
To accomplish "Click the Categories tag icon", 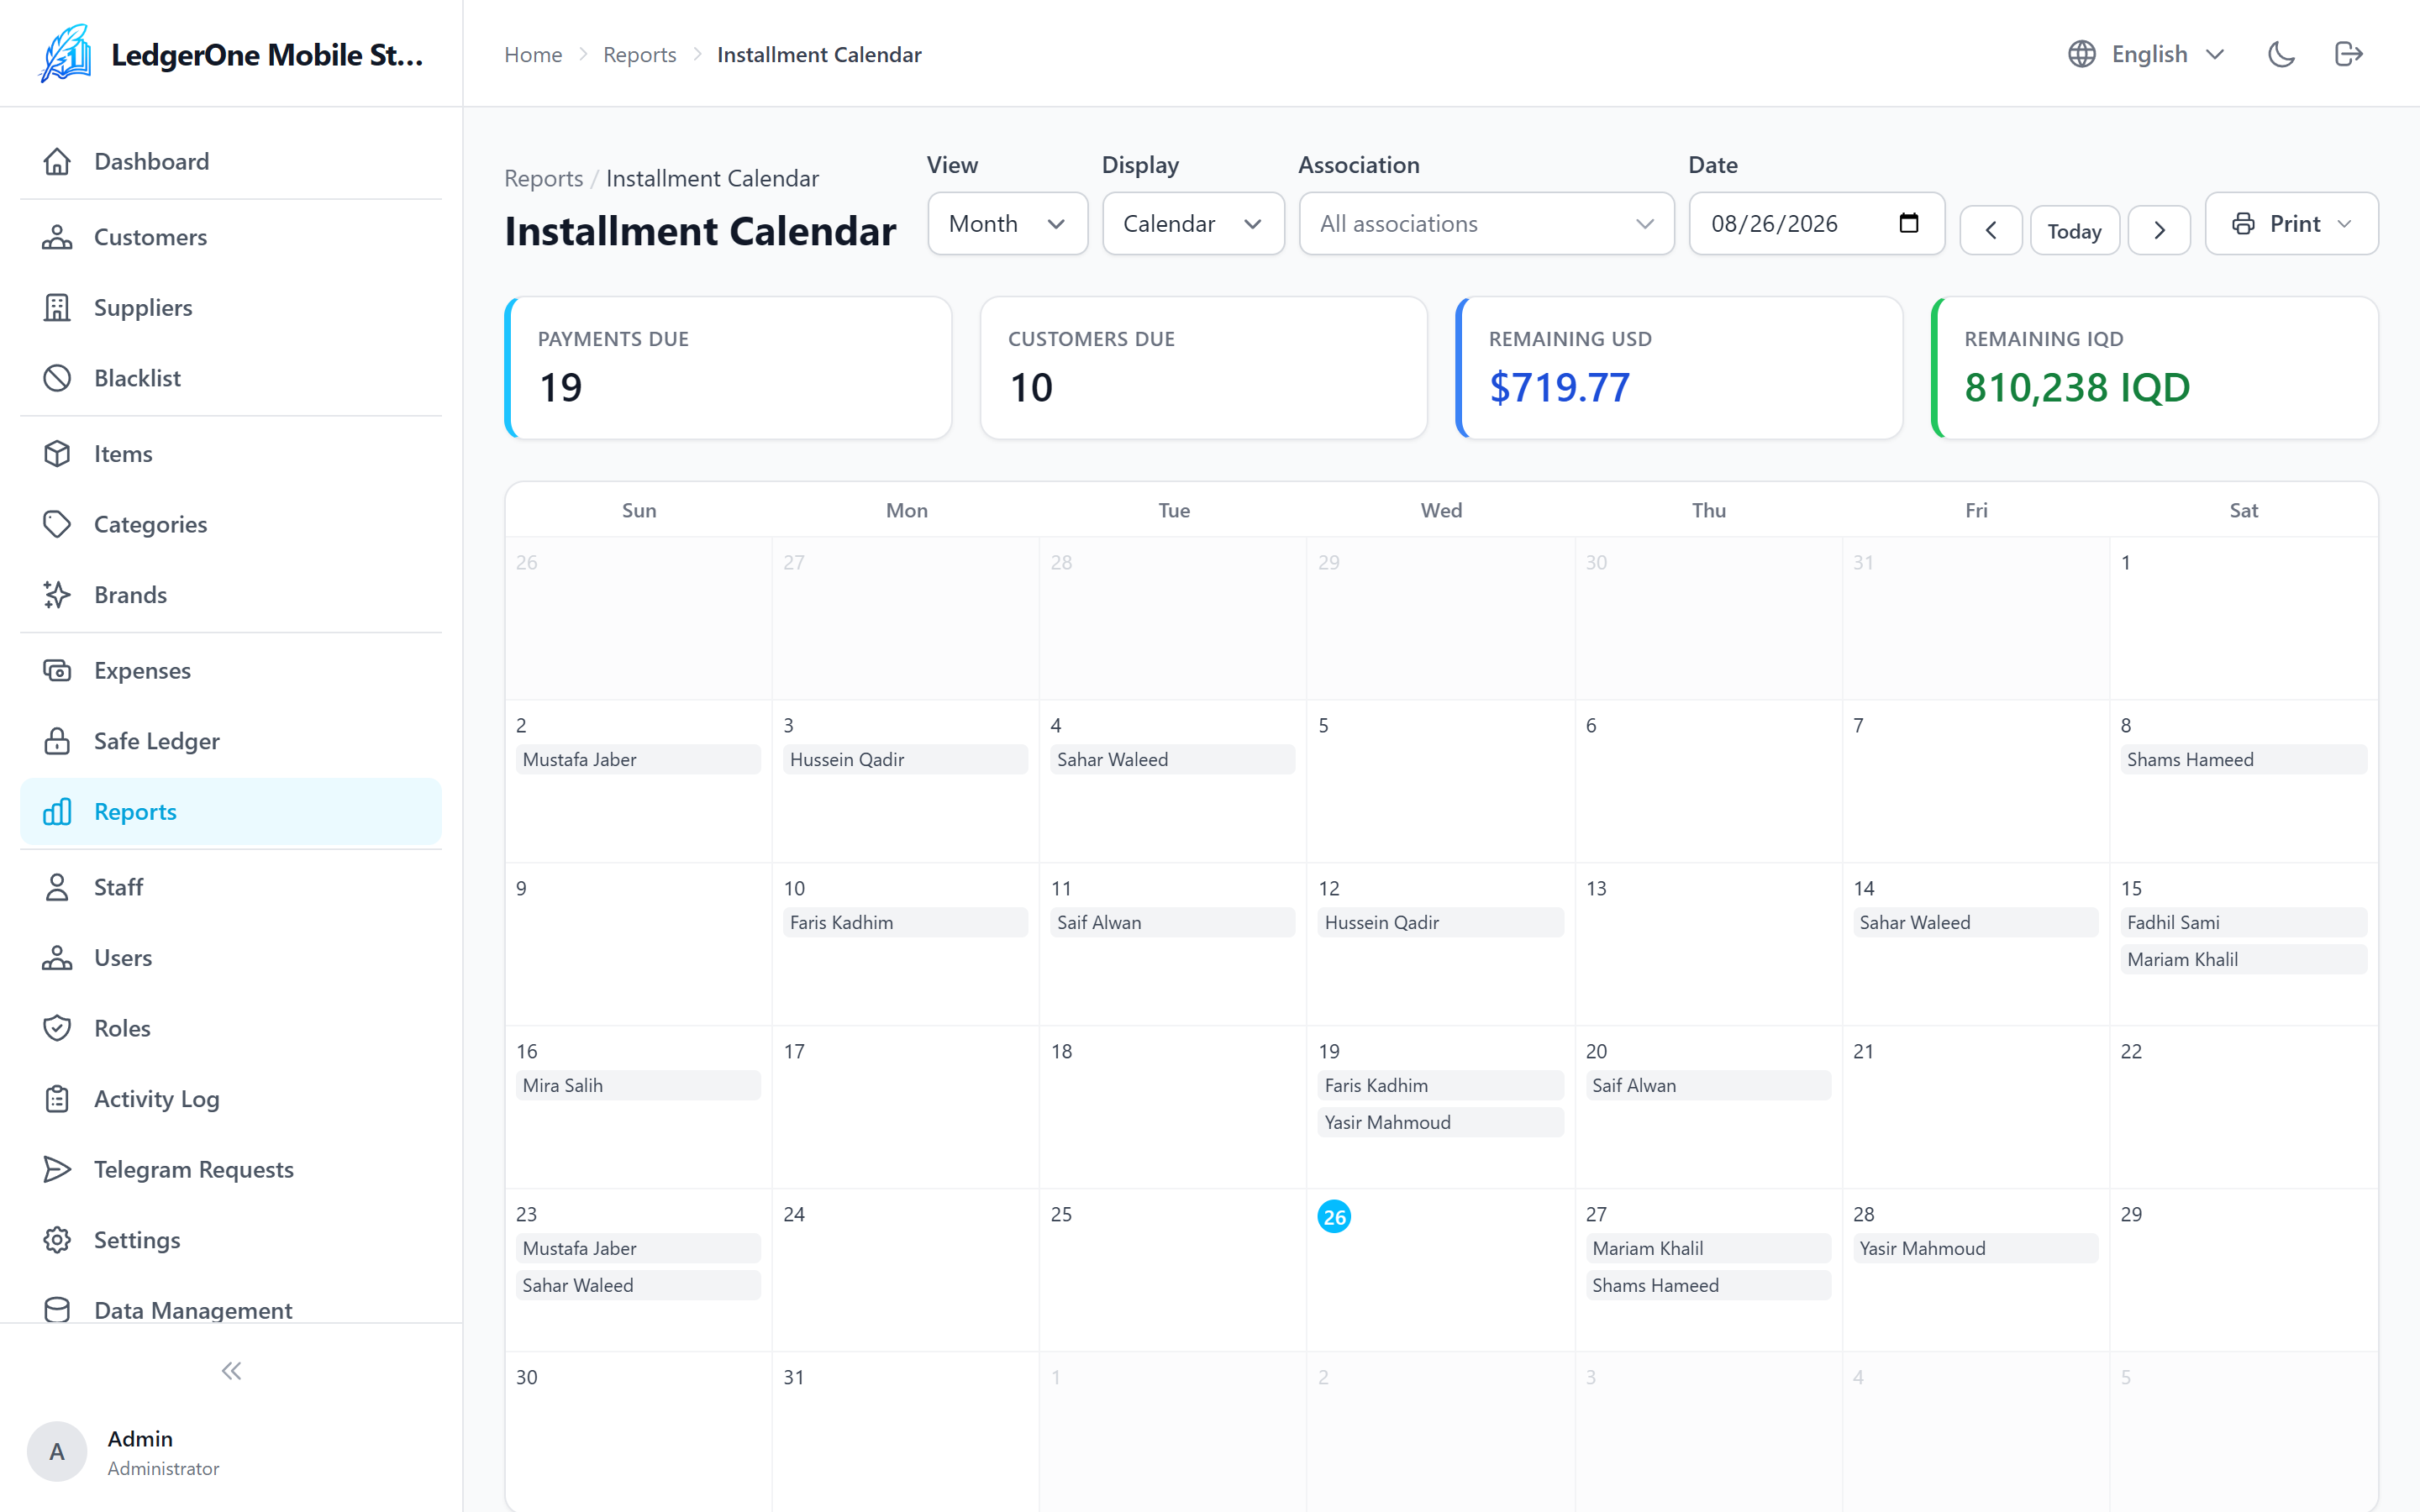I will [x=57, y=524].
